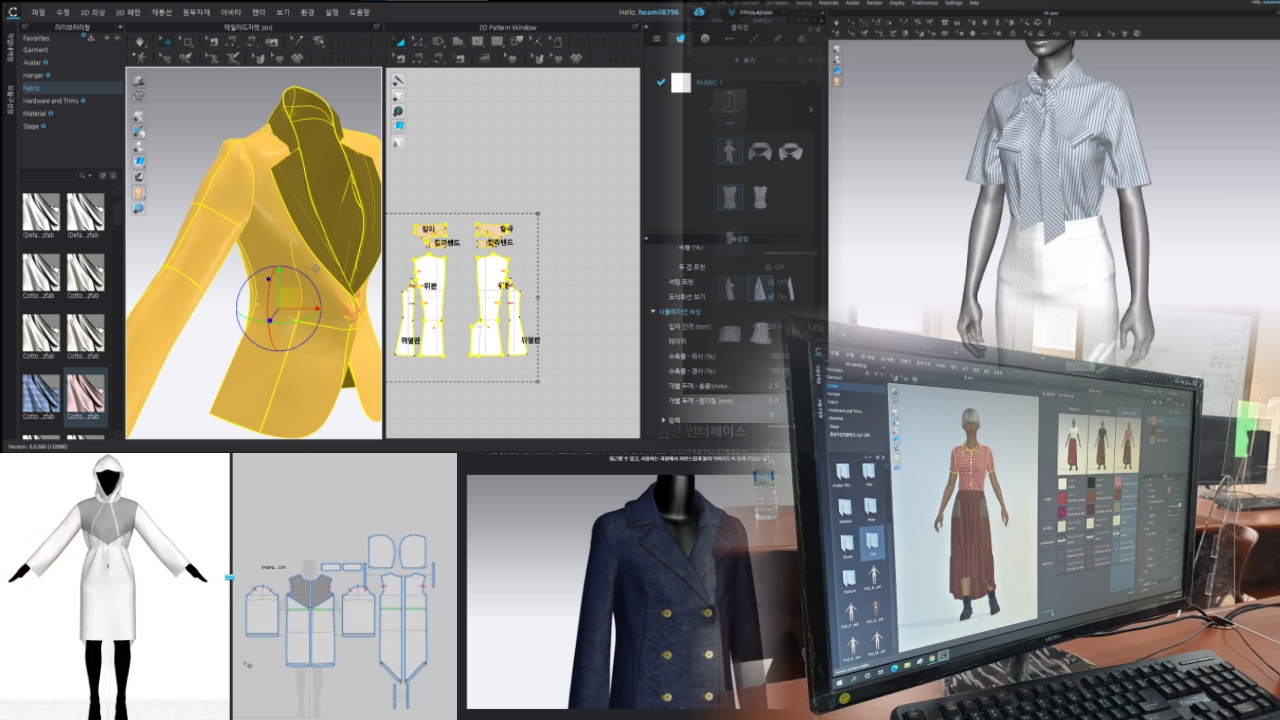Image resolution: width=1280 pixels, height=720 pixels.
Task: Click the library search input field
Action: click(47, 175)
